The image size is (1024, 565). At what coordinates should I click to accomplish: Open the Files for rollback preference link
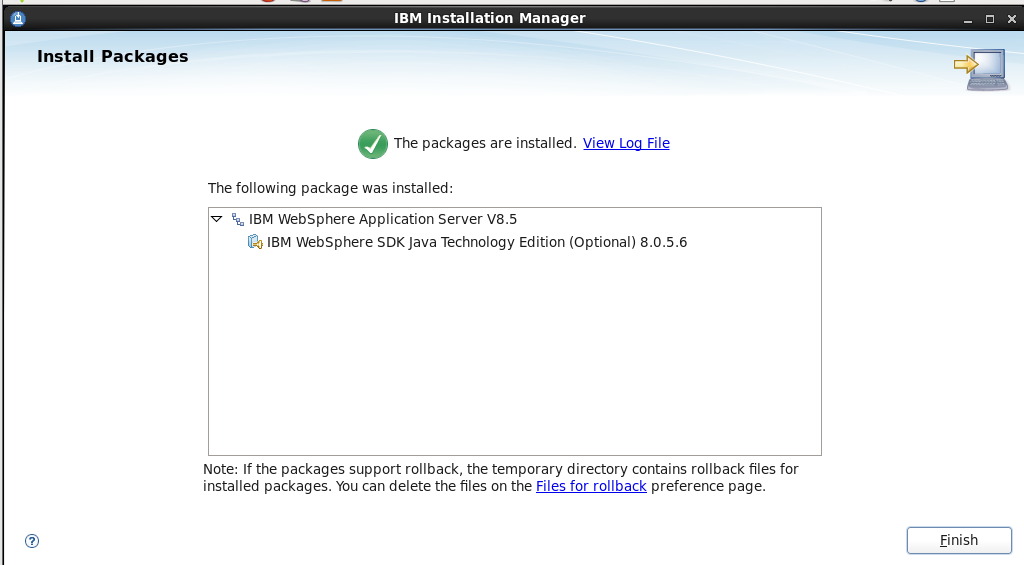(x=591, y=486)
